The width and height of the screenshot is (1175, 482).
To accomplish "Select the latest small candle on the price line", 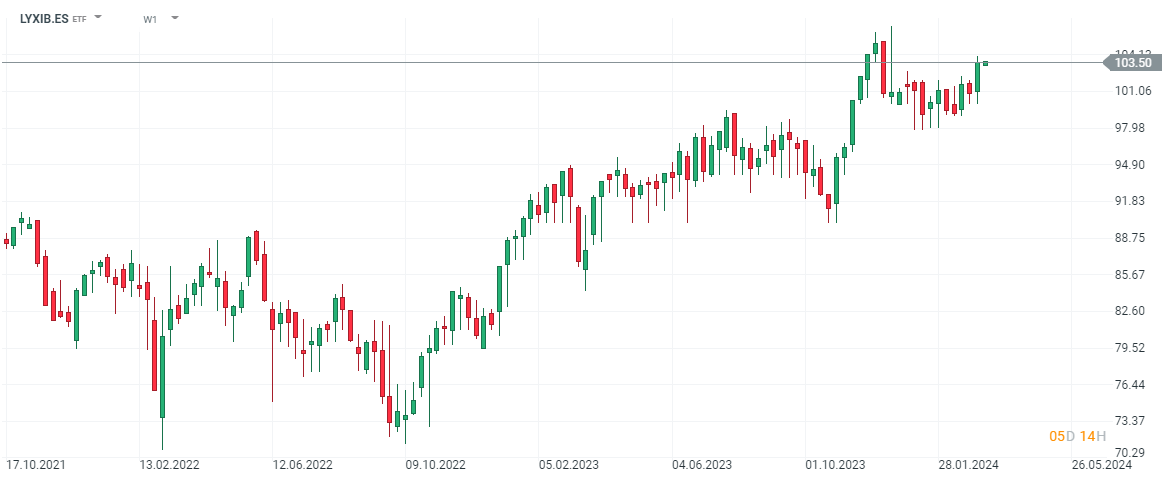I will 985,63.
